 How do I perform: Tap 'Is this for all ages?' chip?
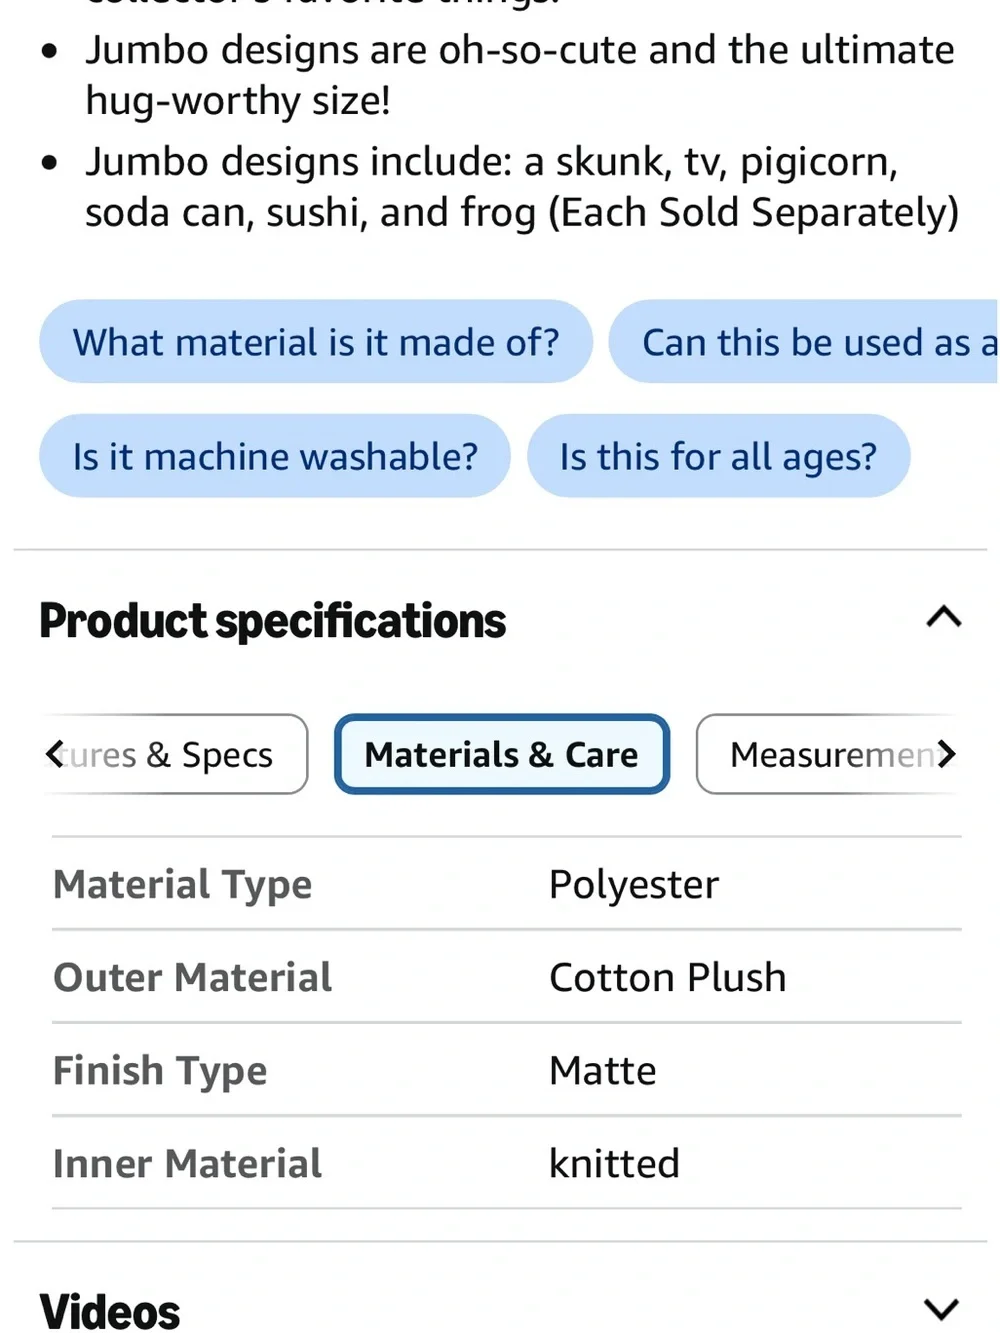(x=718, y=456)
